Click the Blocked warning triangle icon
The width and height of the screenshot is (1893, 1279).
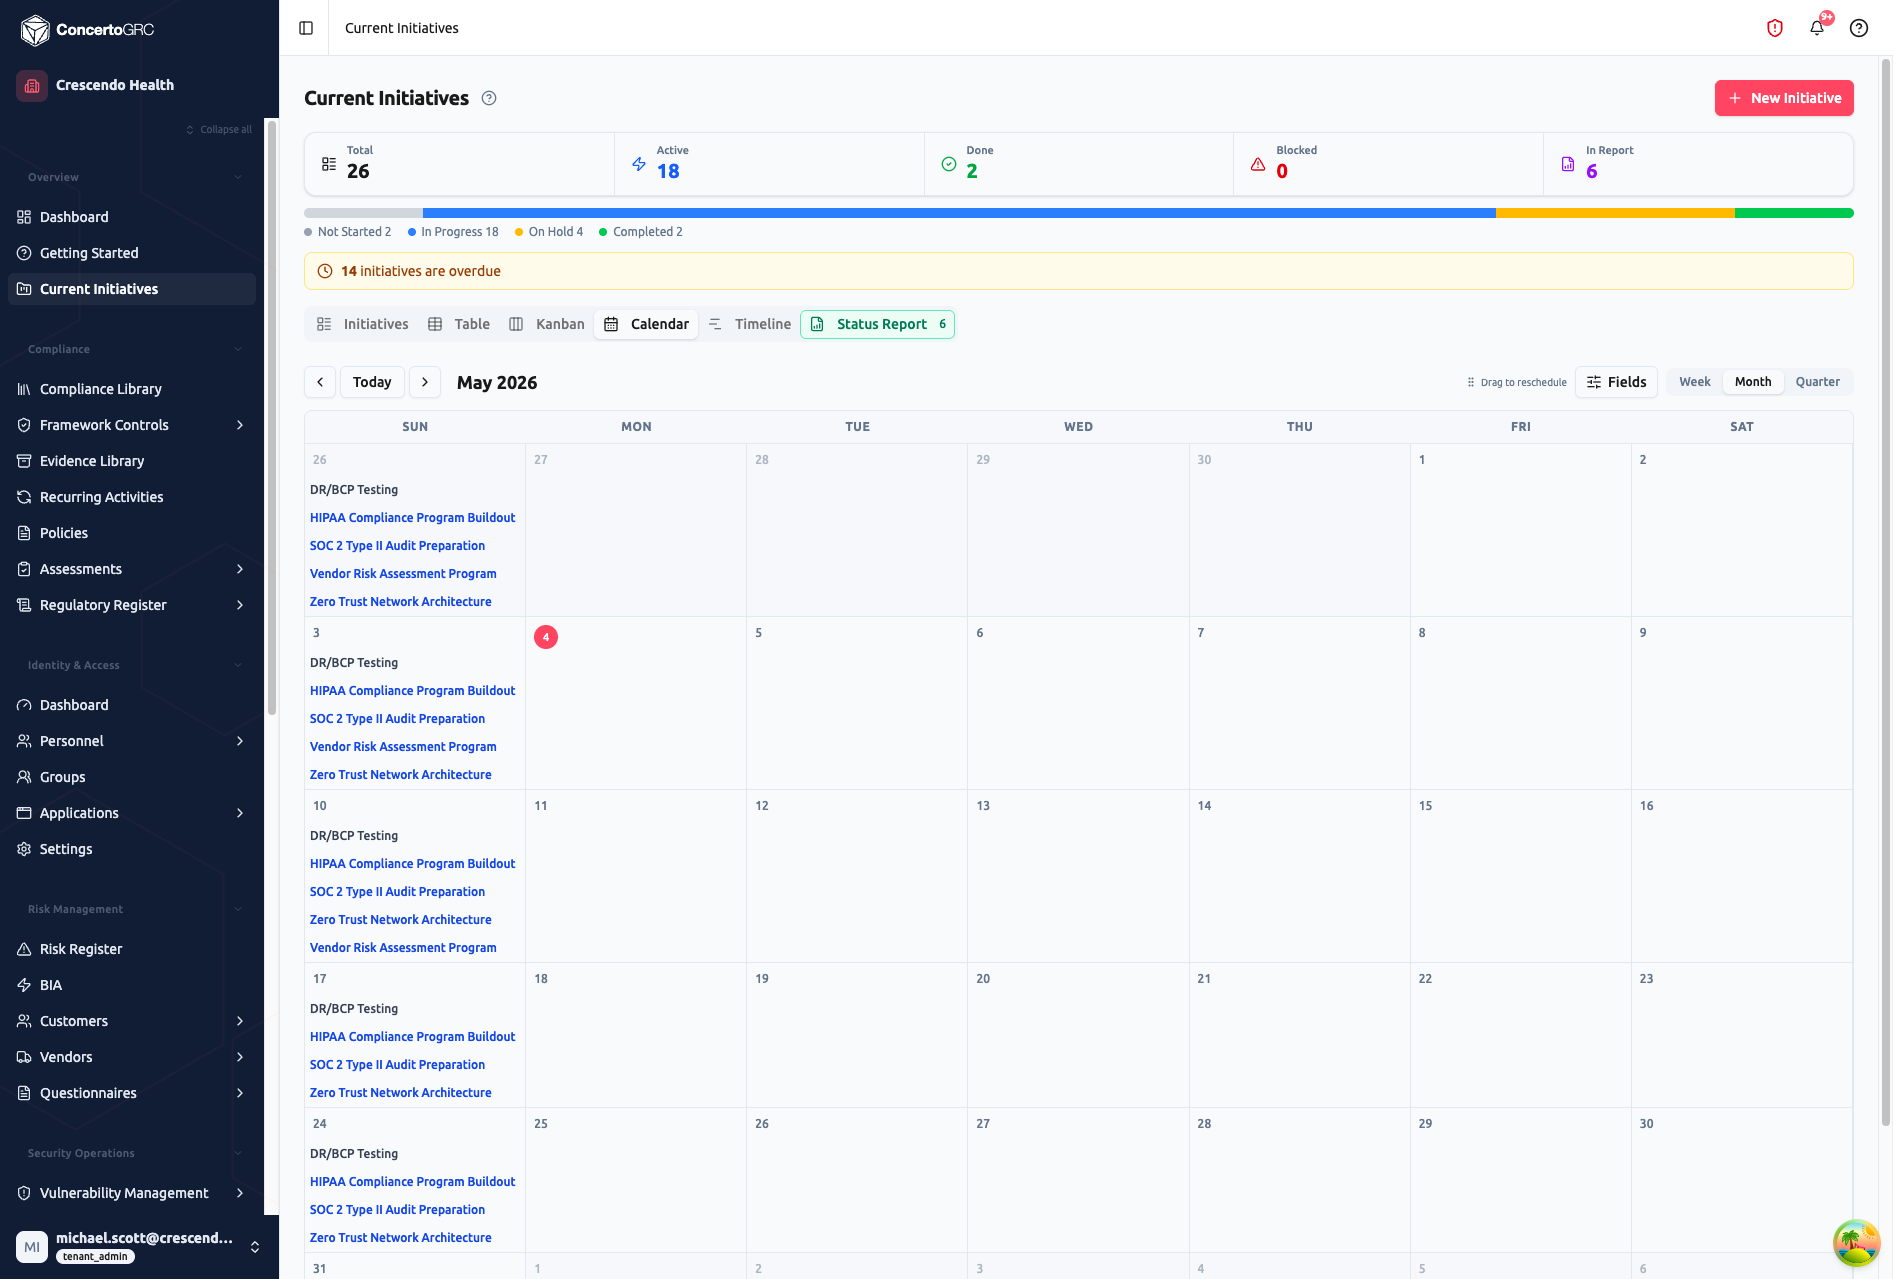[x=1258, y=164]
